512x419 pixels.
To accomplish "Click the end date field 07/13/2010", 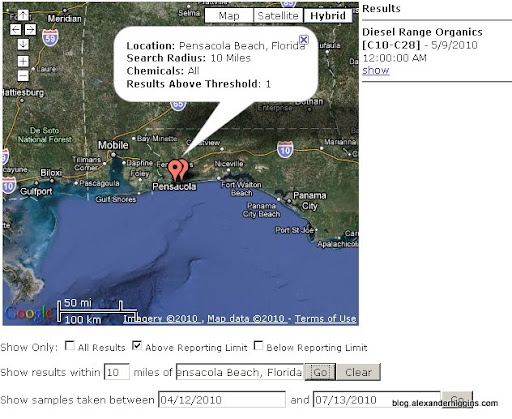I will [377, 399].
